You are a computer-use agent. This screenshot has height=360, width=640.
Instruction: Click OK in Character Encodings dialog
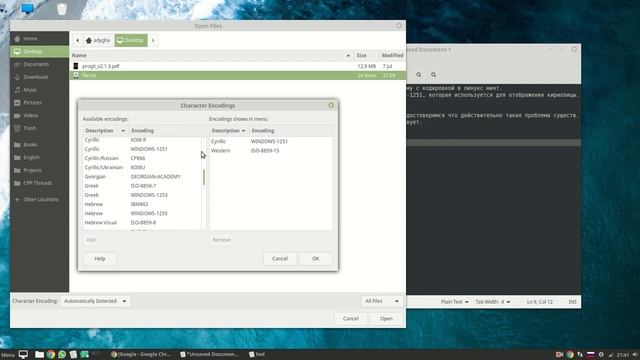click(x=316, y=259)
